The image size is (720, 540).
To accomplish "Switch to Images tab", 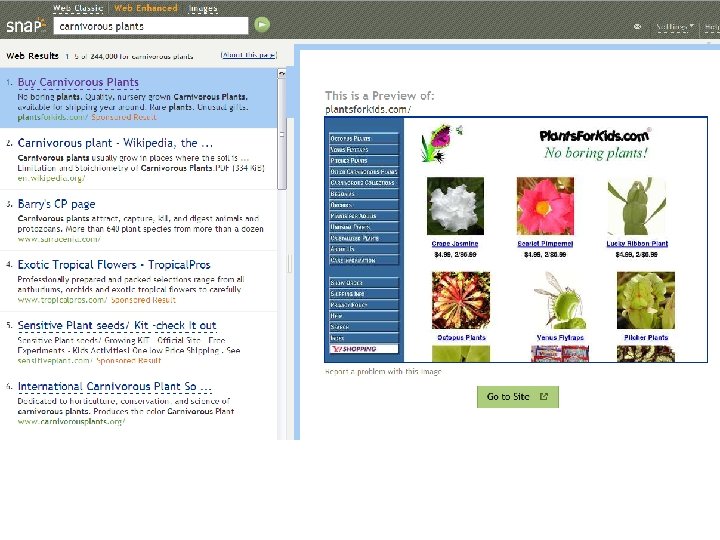I will pos(202,8).
